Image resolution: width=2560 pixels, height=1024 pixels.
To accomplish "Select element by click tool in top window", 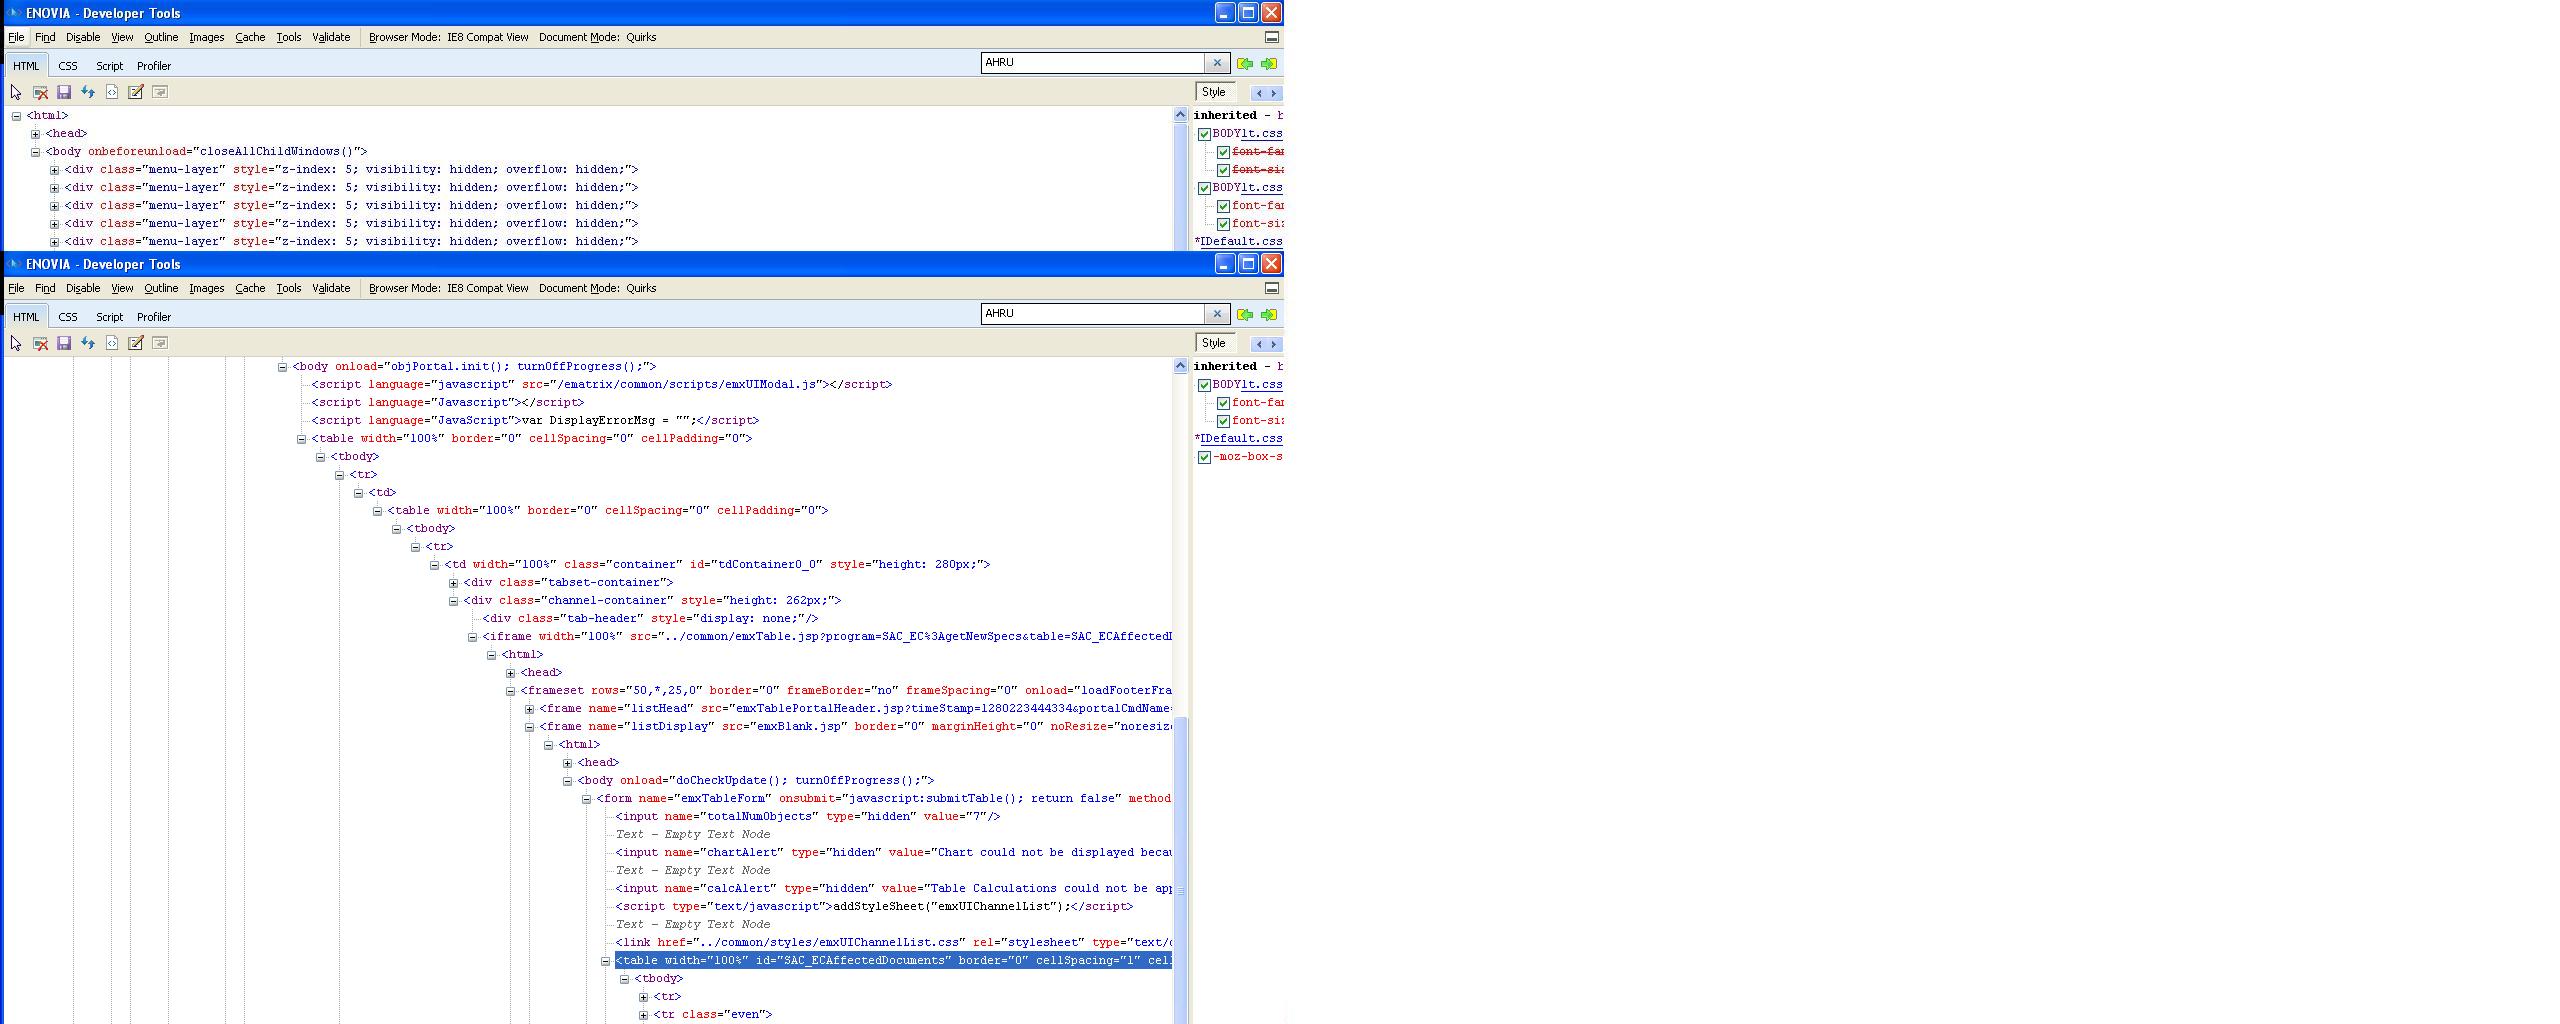I will (16, 92).
